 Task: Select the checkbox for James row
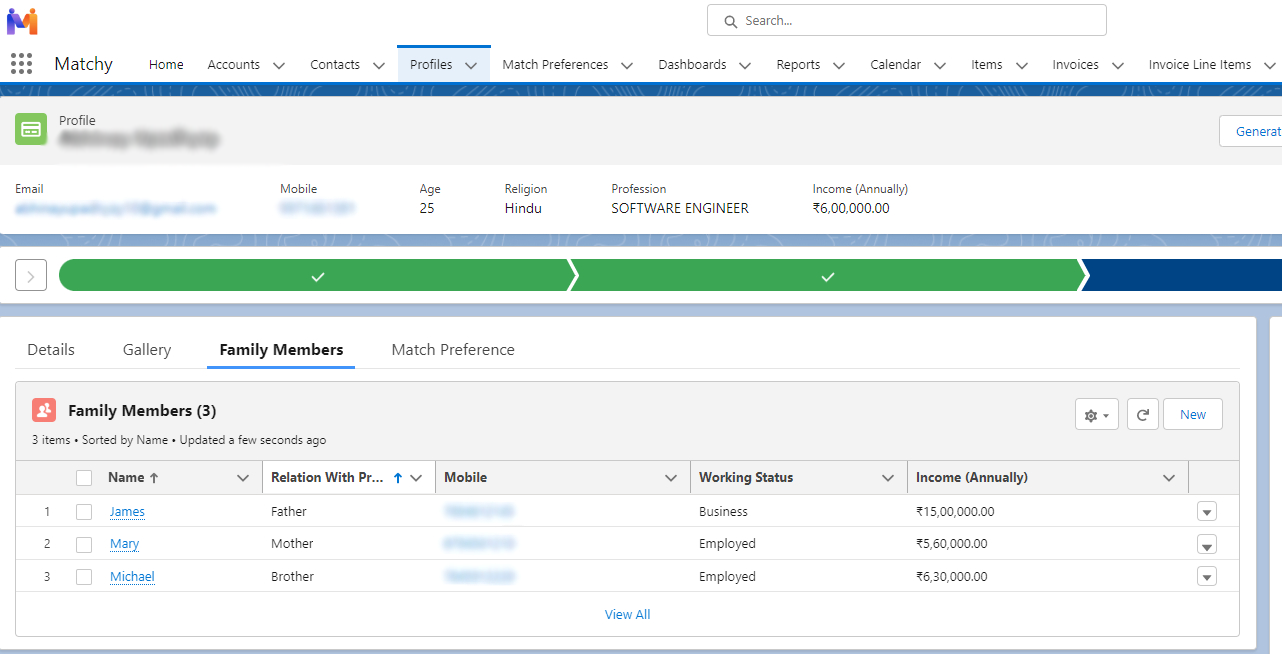(84, 512)
